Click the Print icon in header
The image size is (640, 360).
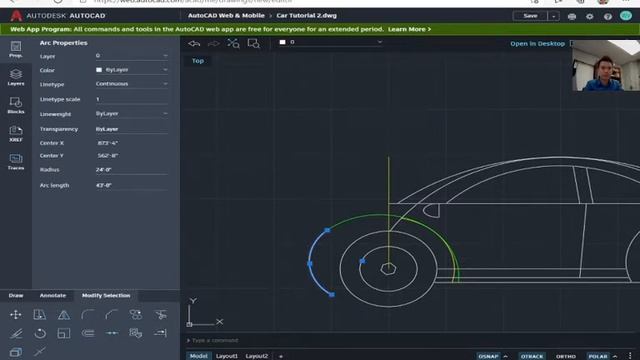tap(572, 16)
